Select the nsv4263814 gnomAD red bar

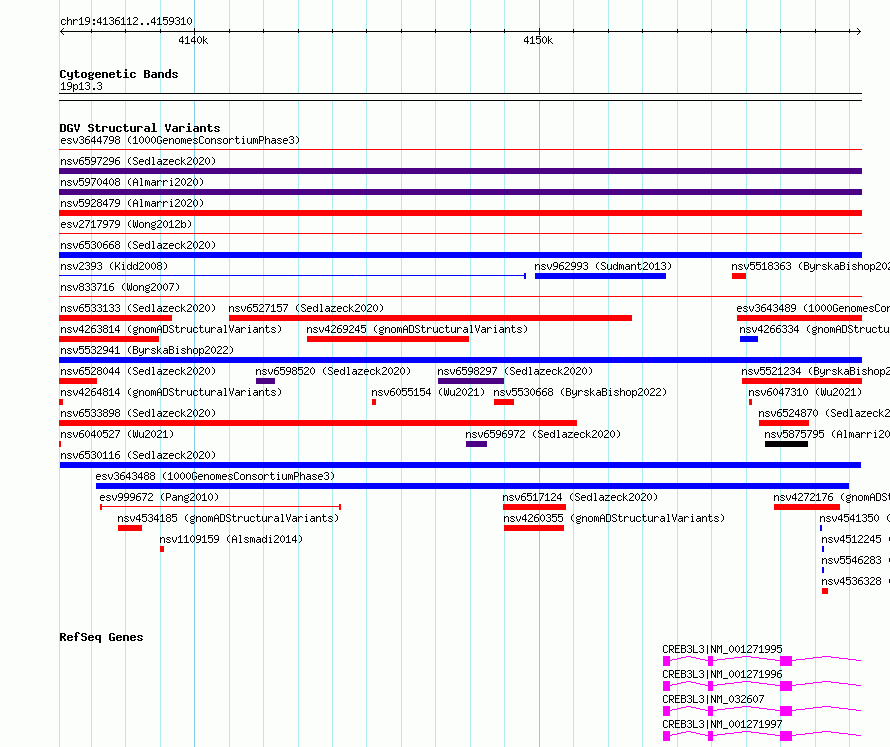click(109, 339)
